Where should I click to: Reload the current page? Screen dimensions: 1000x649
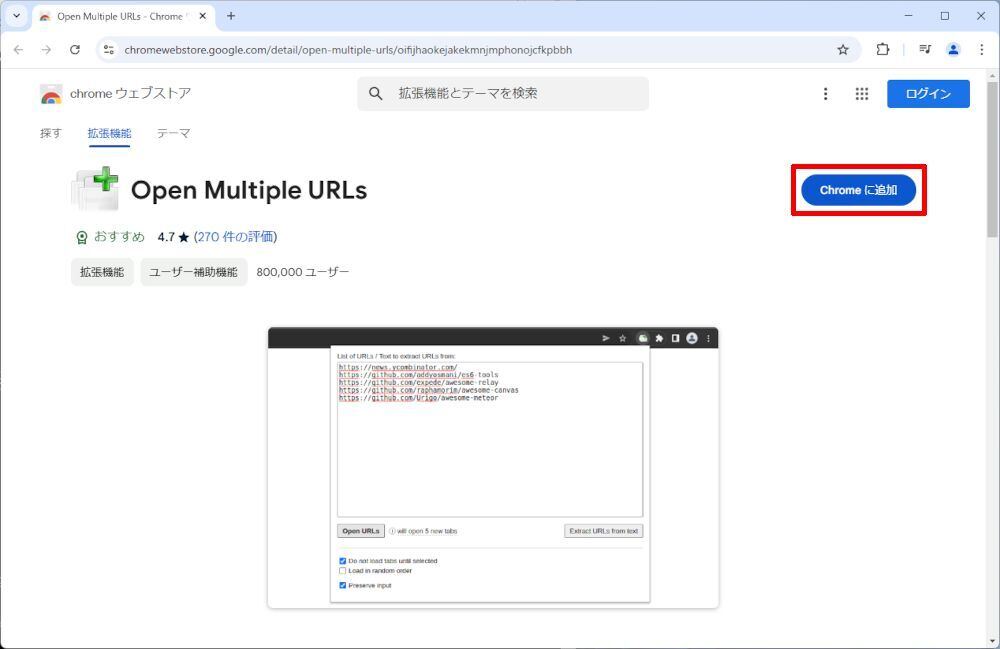(x=75, y=50)
